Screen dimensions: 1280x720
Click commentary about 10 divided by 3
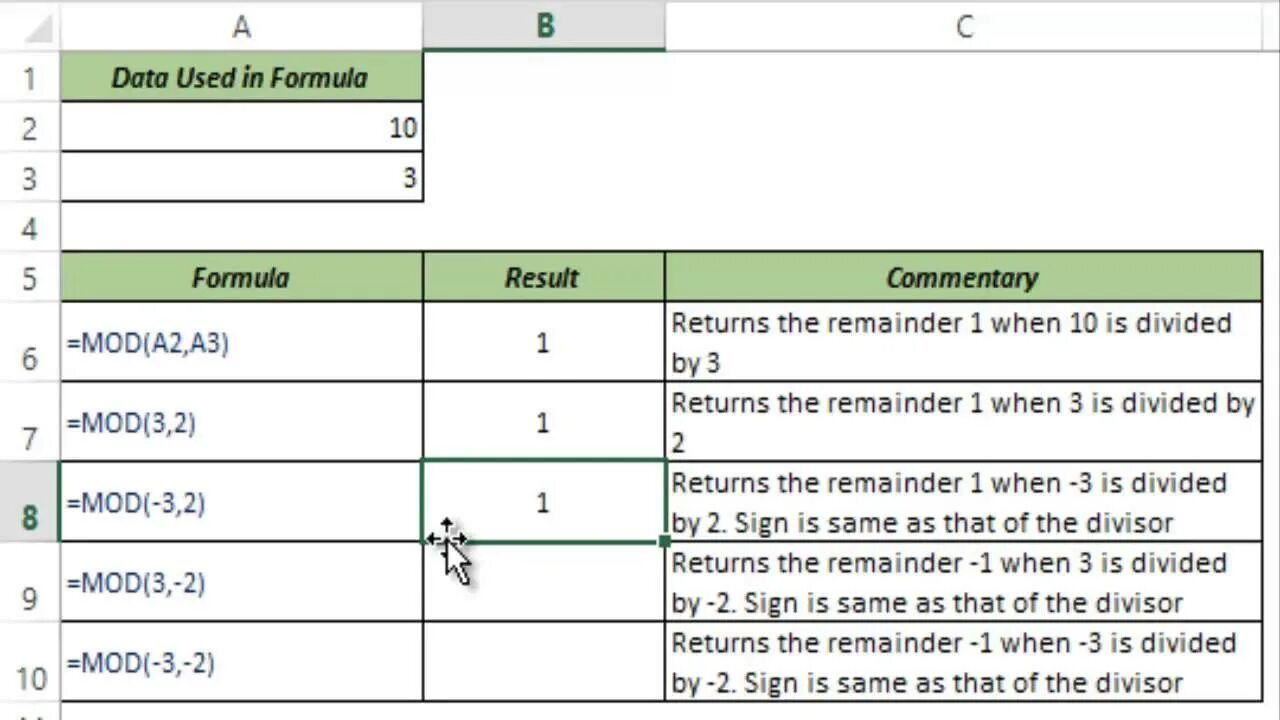pyautogui.click(x=964, y=342)
